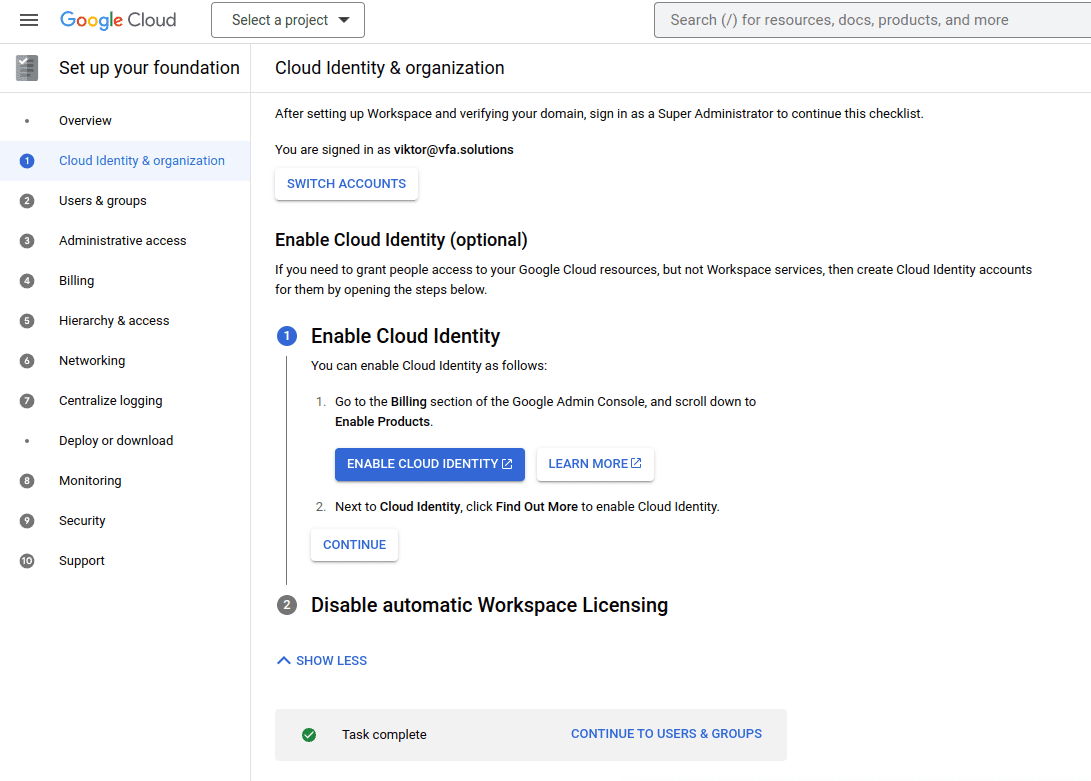
Task: Click the green Task complete checkmark icon
Action: tap(309, 735)
